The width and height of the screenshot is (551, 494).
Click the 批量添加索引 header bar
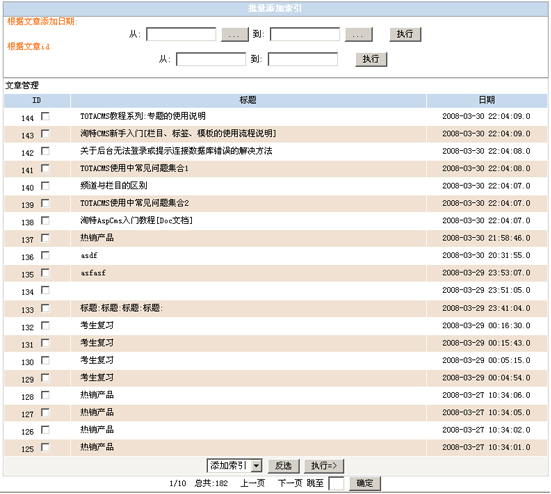[276, 9]
